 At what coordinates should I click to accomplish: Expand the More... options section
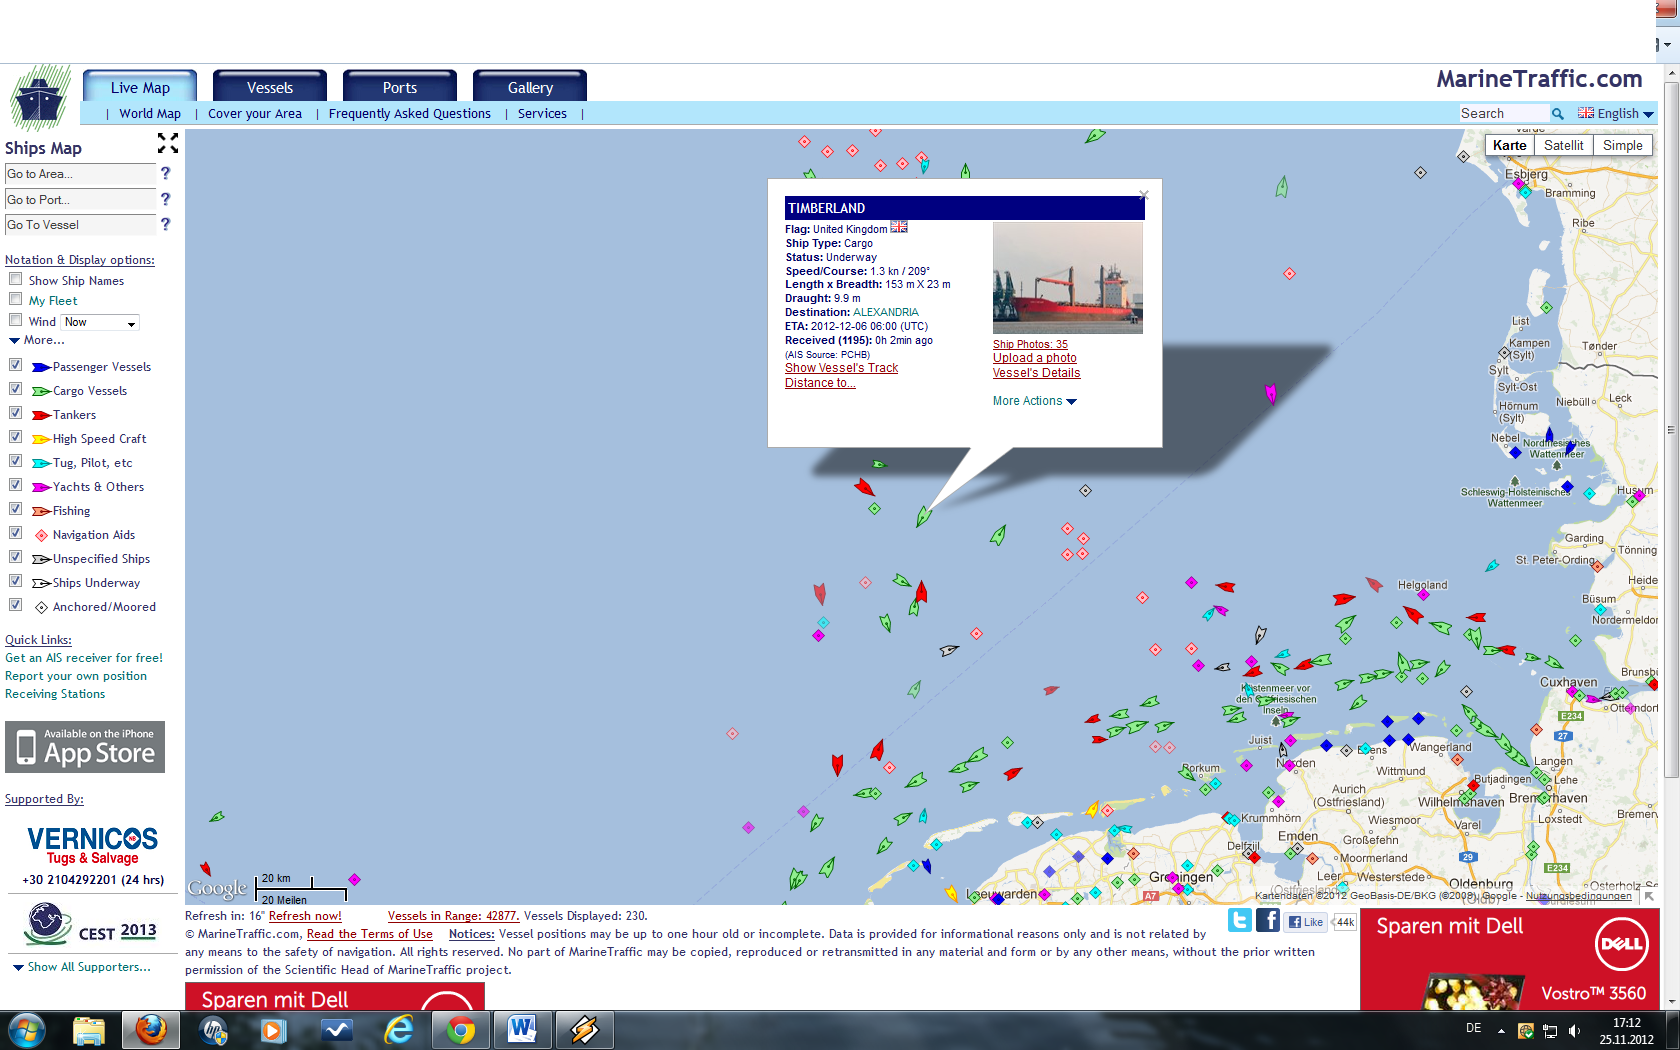click(37, 340)
